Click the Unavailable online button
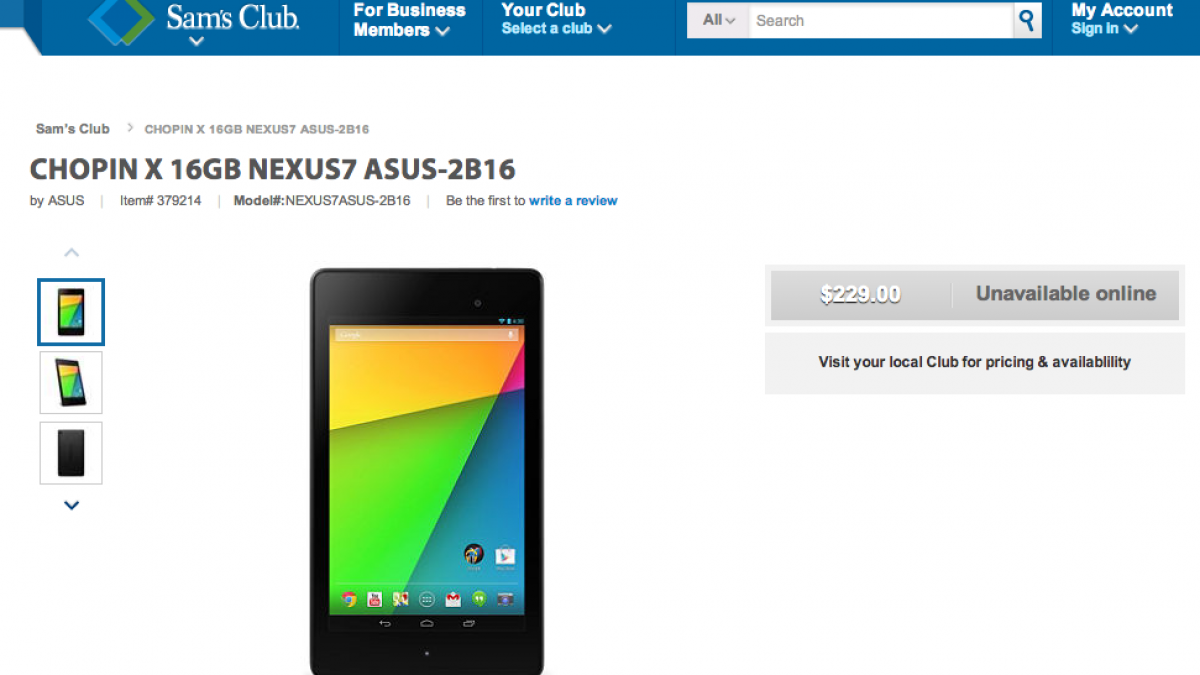 click(x=1066, y=294)
